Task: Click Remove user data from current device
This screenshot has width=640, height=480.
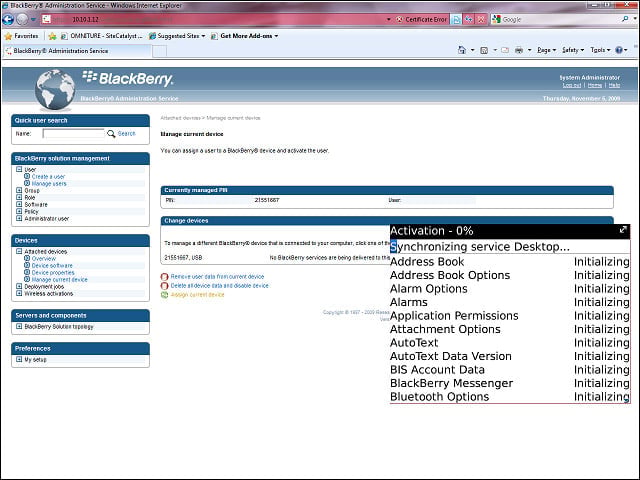Action: (217, 277)
